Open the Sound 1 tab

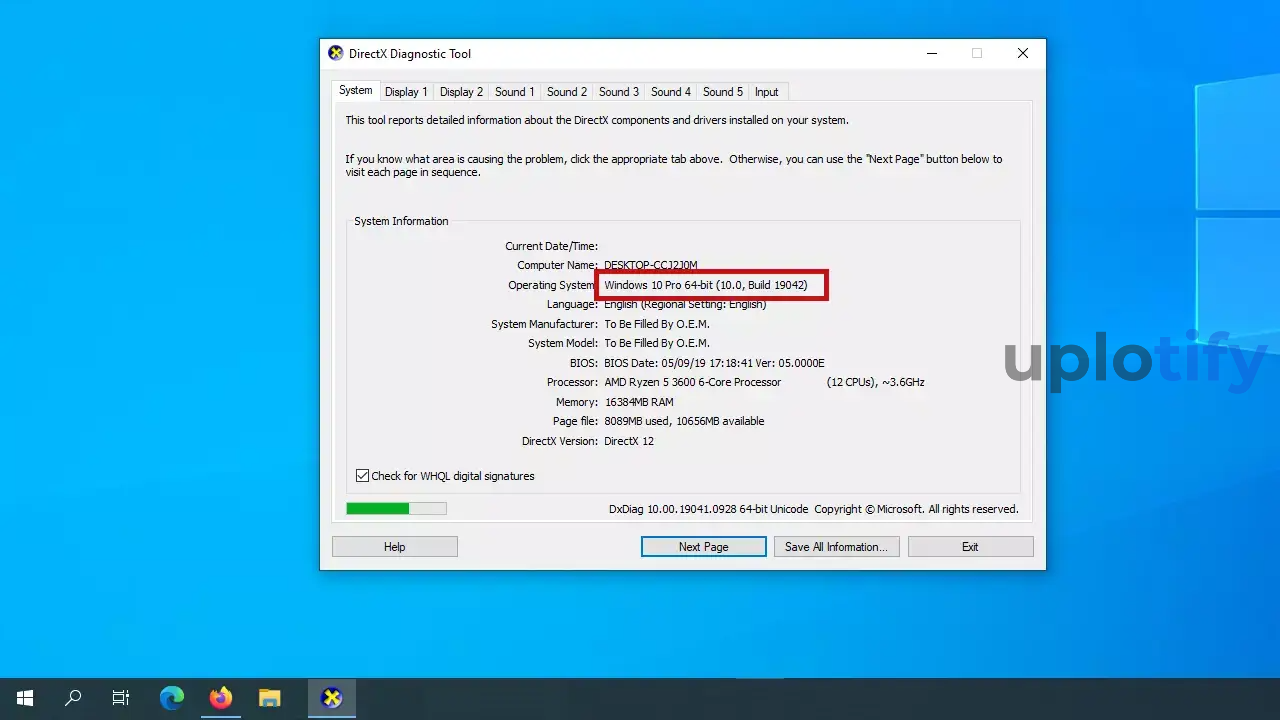click(515, 92)
